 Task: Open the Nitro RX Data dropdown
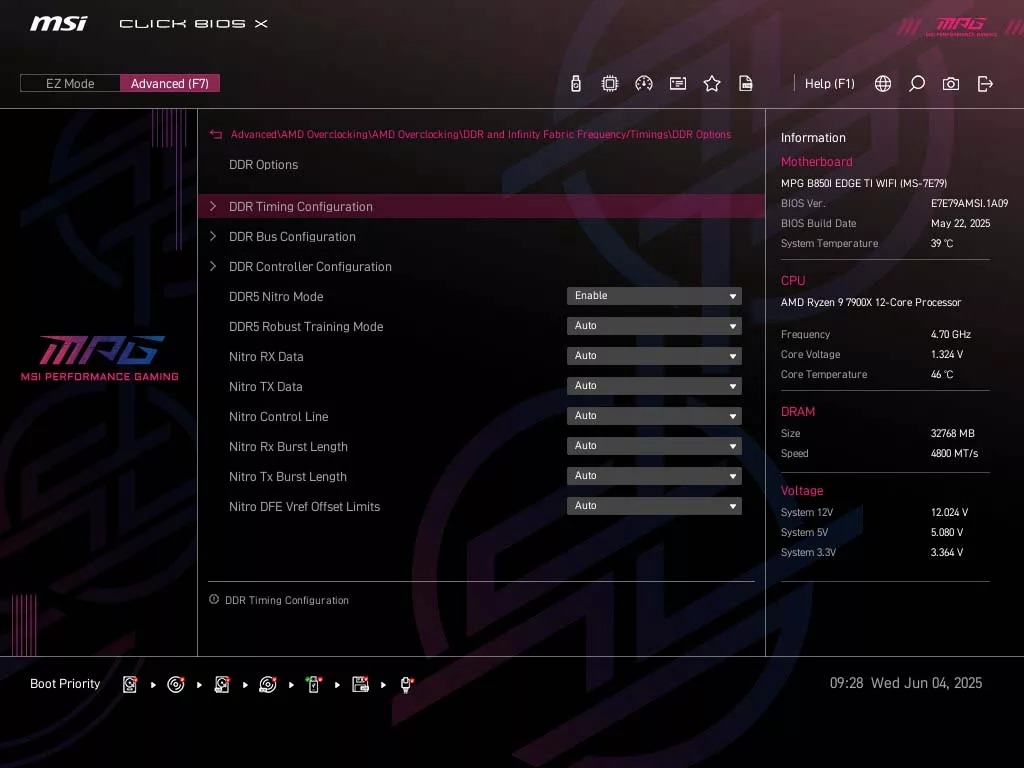pyautogui.click(x=654, y=356)
